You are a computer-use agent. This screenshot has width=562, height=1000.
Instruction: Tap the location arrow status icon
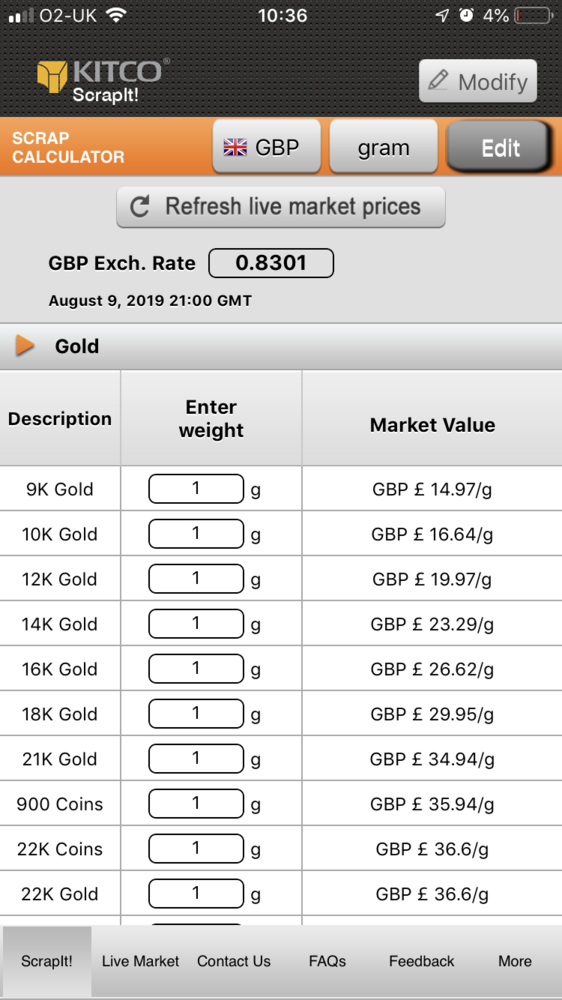click(x=442, y=15)
